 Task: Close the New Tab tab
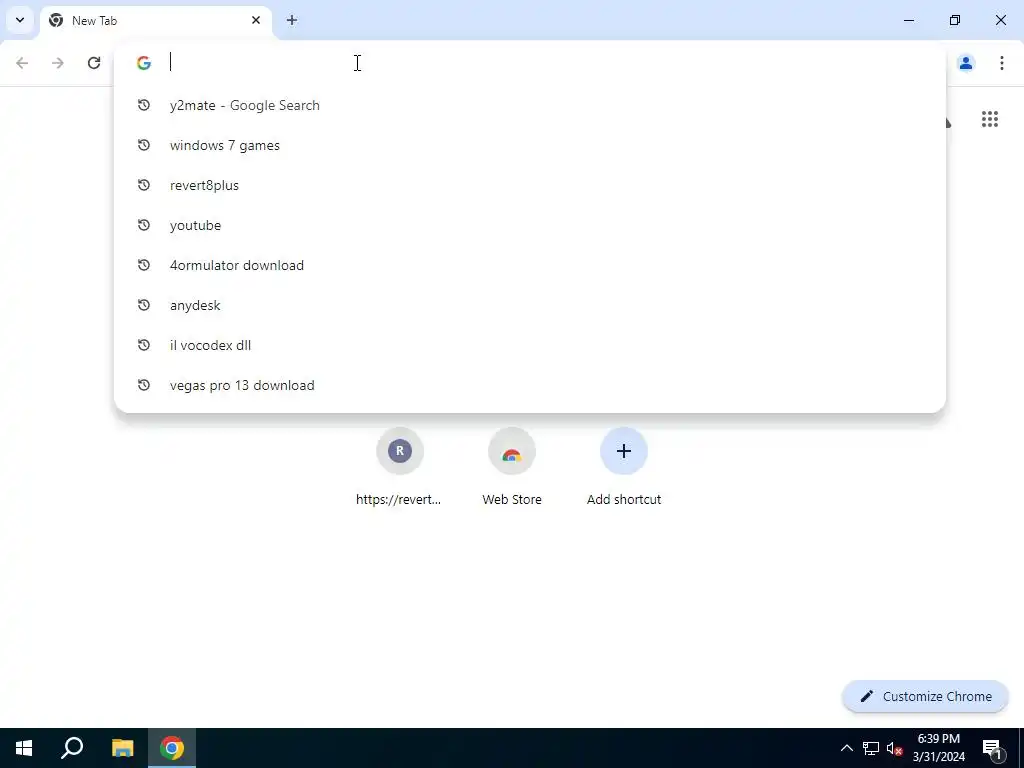[256, 20]
